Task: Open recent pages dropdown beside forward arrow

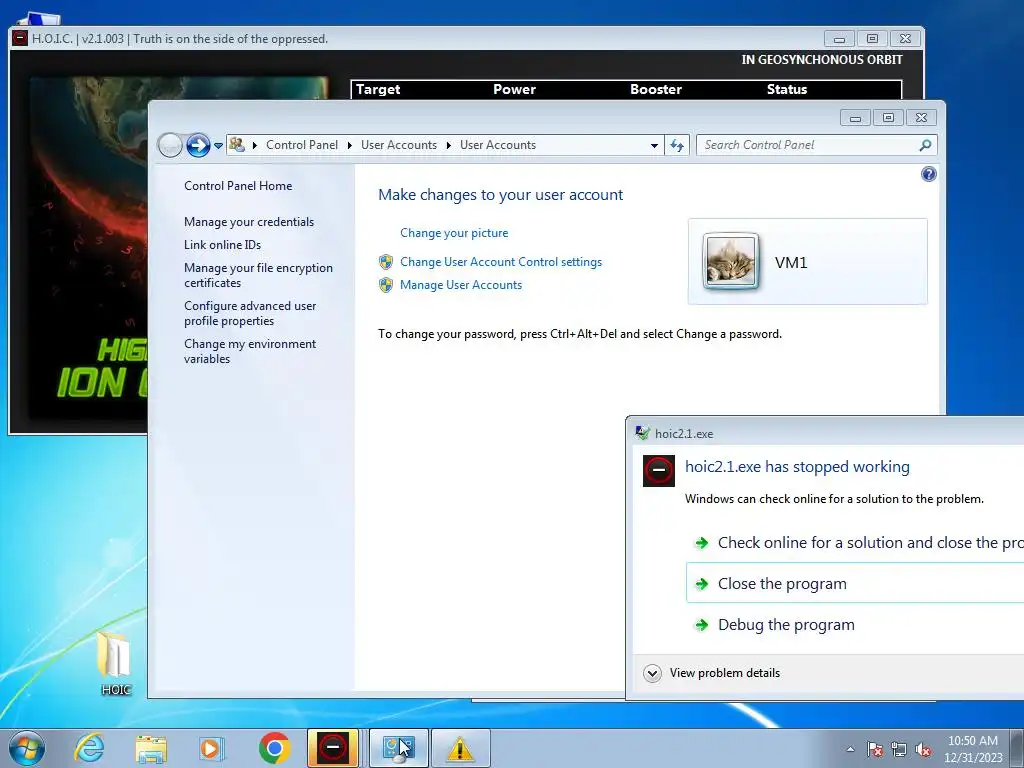Action: click(x=218, y=146)
